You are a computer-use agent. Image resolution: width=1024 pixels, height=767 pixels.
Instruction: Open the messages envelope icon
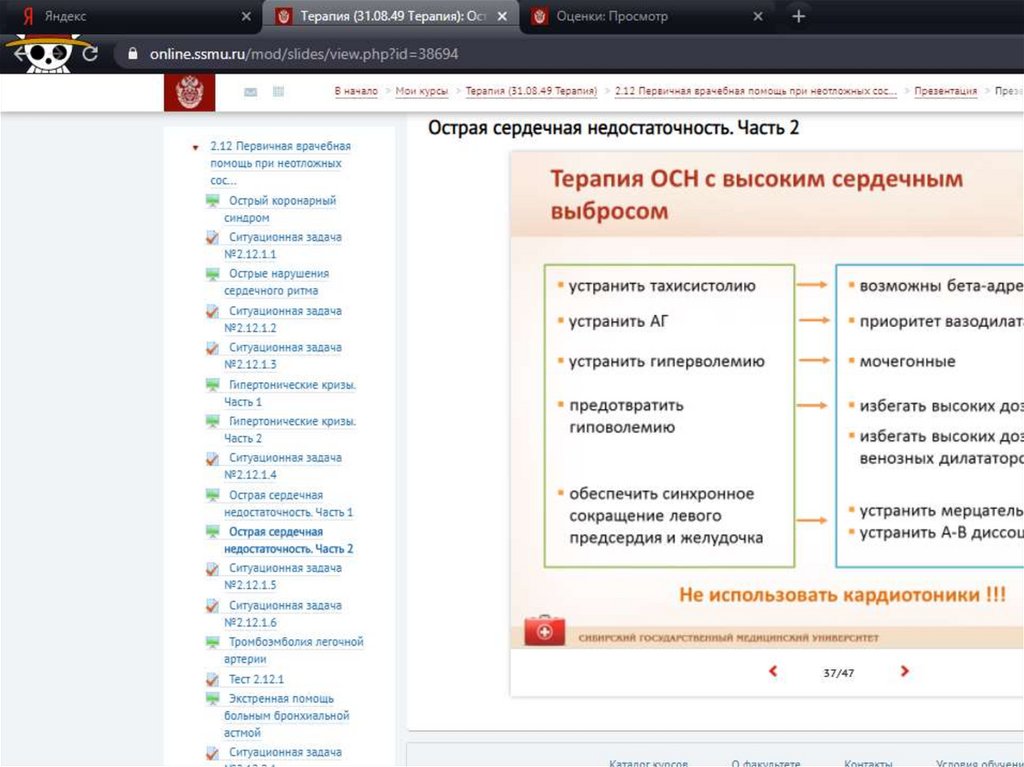click(x=250, y=92)
